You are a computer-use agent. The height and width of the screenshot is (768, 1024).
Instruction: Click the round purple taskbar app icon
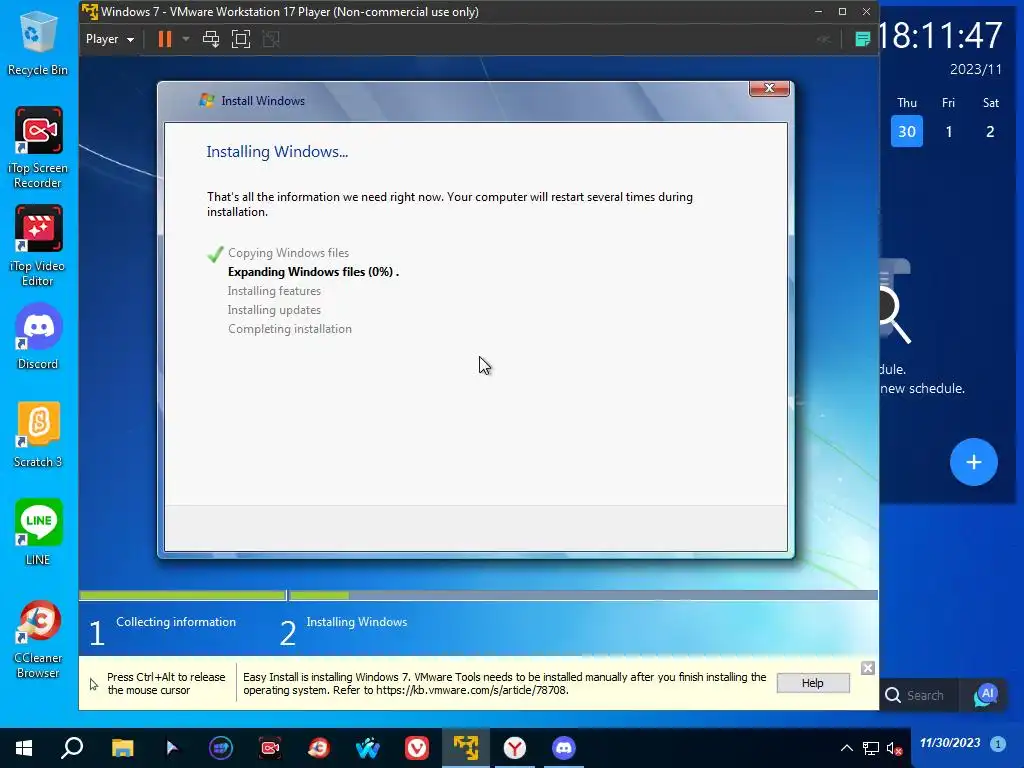click(x=221, y=748)
